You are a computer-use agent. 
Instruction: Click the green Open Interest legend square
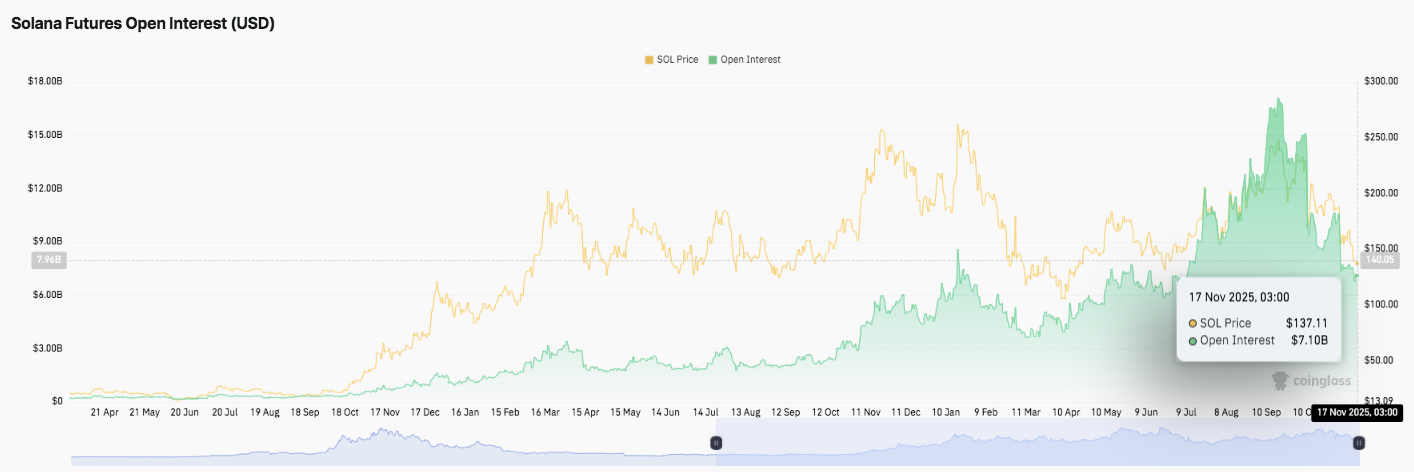(713, 60)
